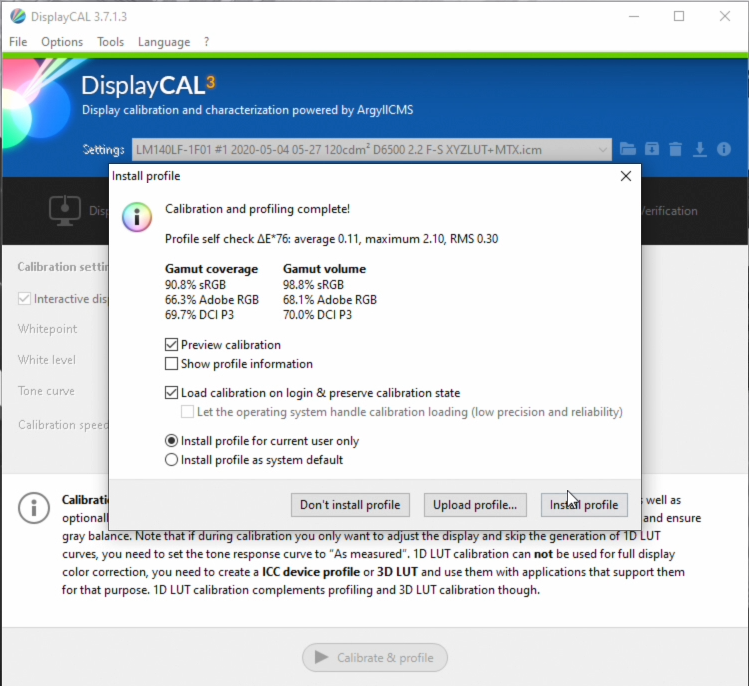This screenshot has height=686, width=749.
Task: Open the Language menu
Action: click(164, 42)
